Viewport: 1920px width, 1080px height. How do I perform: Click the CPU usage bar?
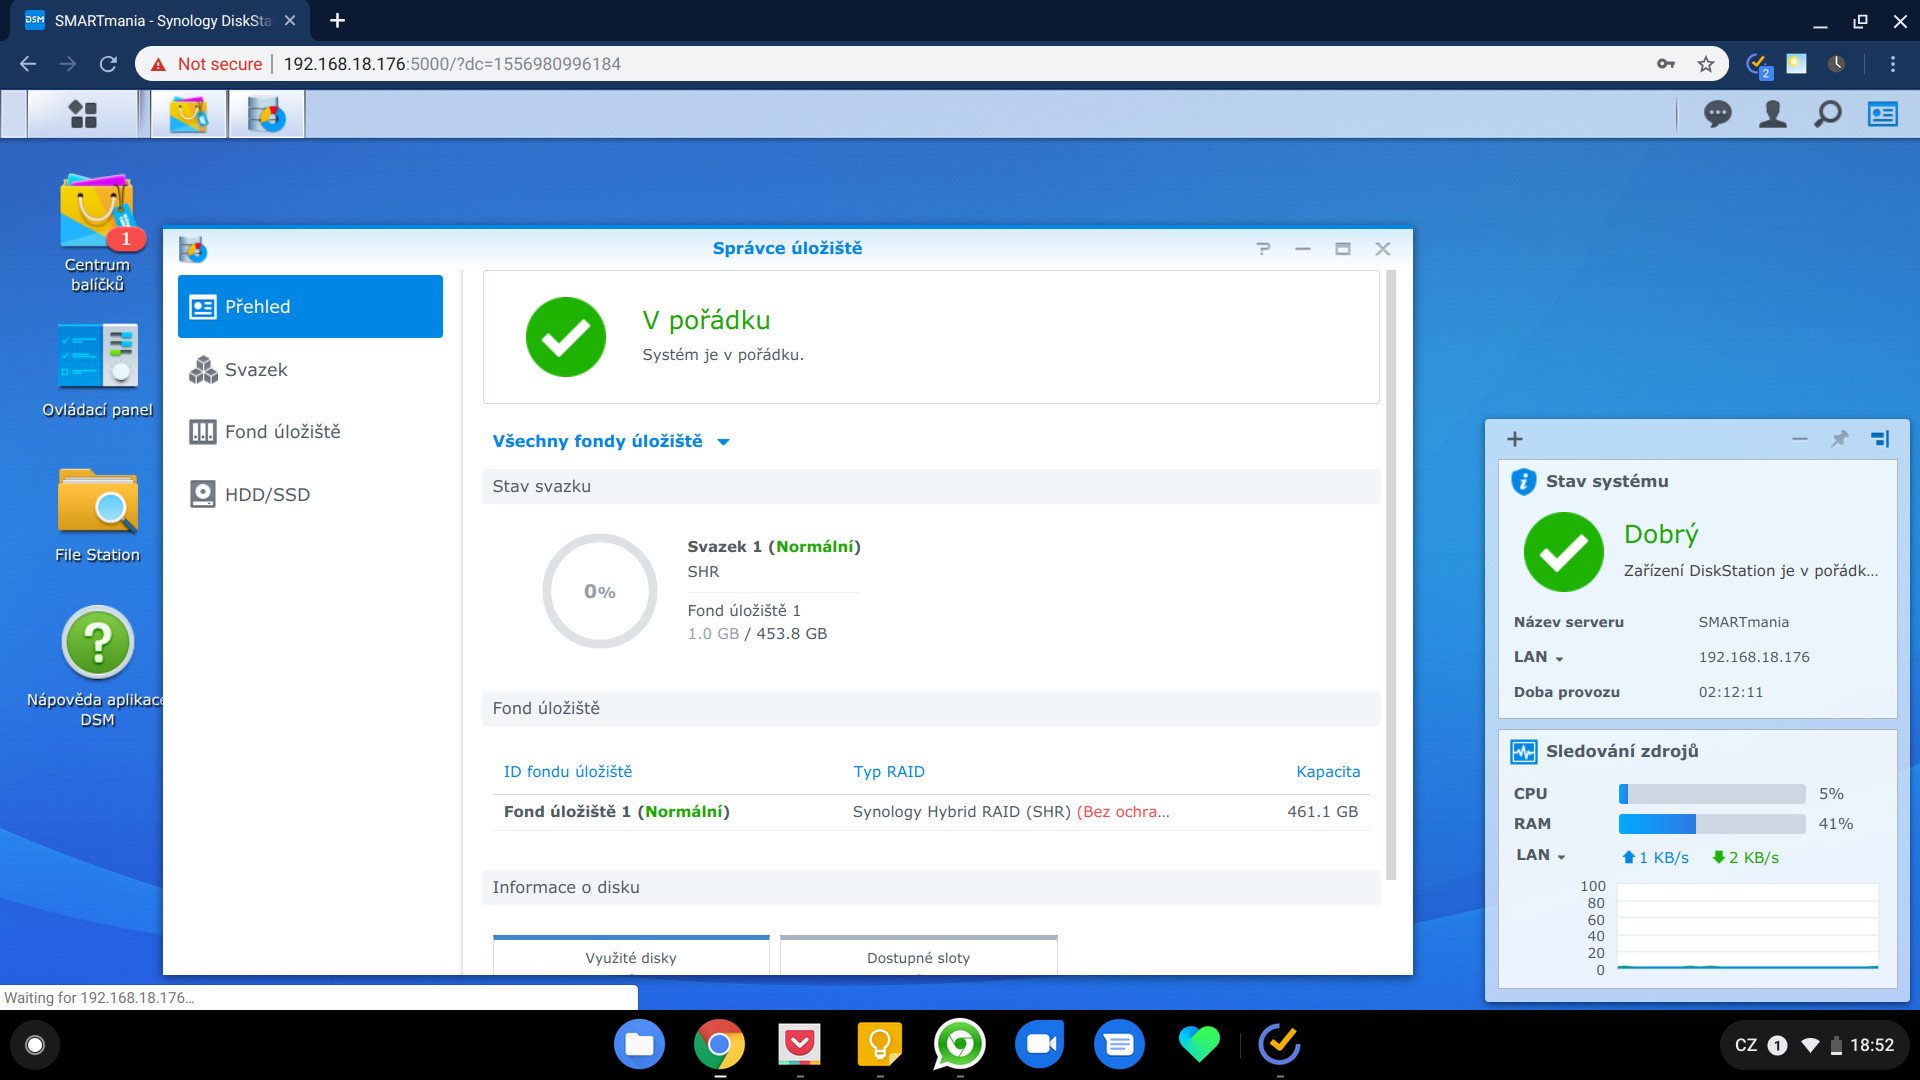1711,794
